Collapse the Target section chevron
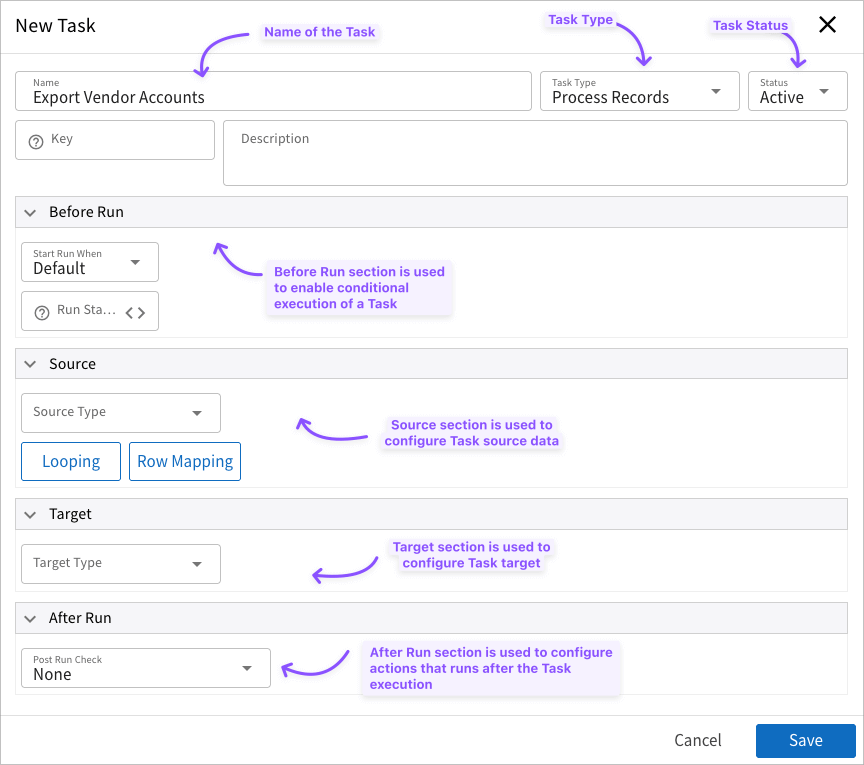 [x=30, y=514]
